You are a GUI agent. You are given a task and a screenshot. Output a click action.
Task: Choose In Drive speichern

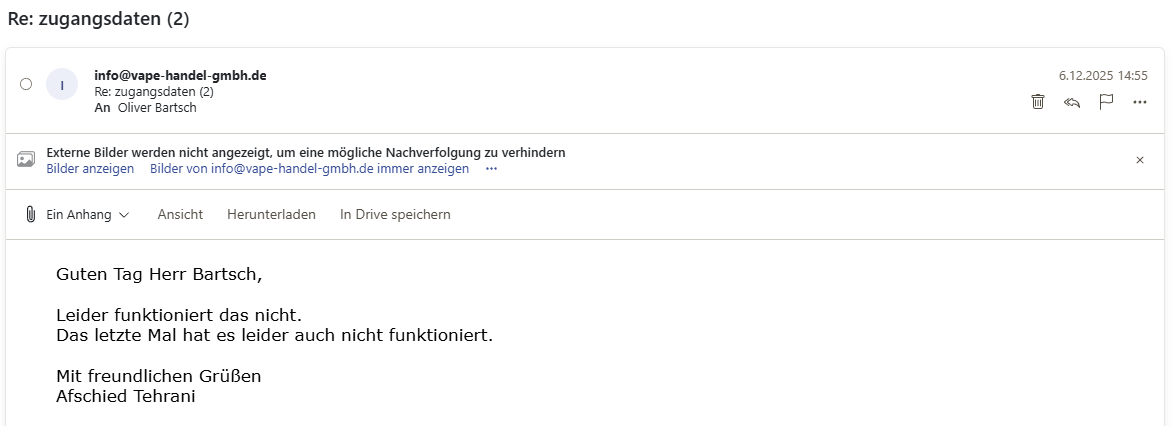(395, 215)
